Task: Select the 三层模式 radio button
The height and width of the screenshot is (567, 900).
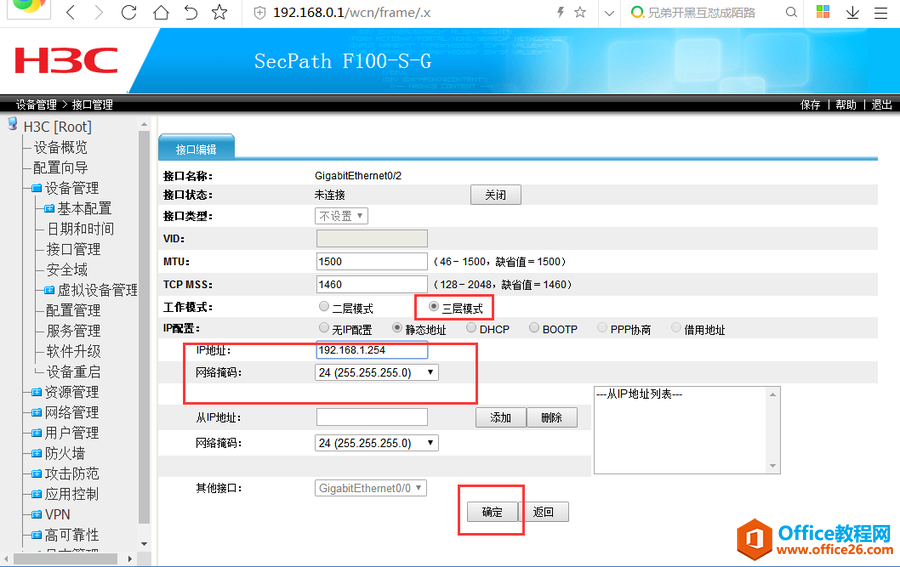Action: (x=434, y=306)
